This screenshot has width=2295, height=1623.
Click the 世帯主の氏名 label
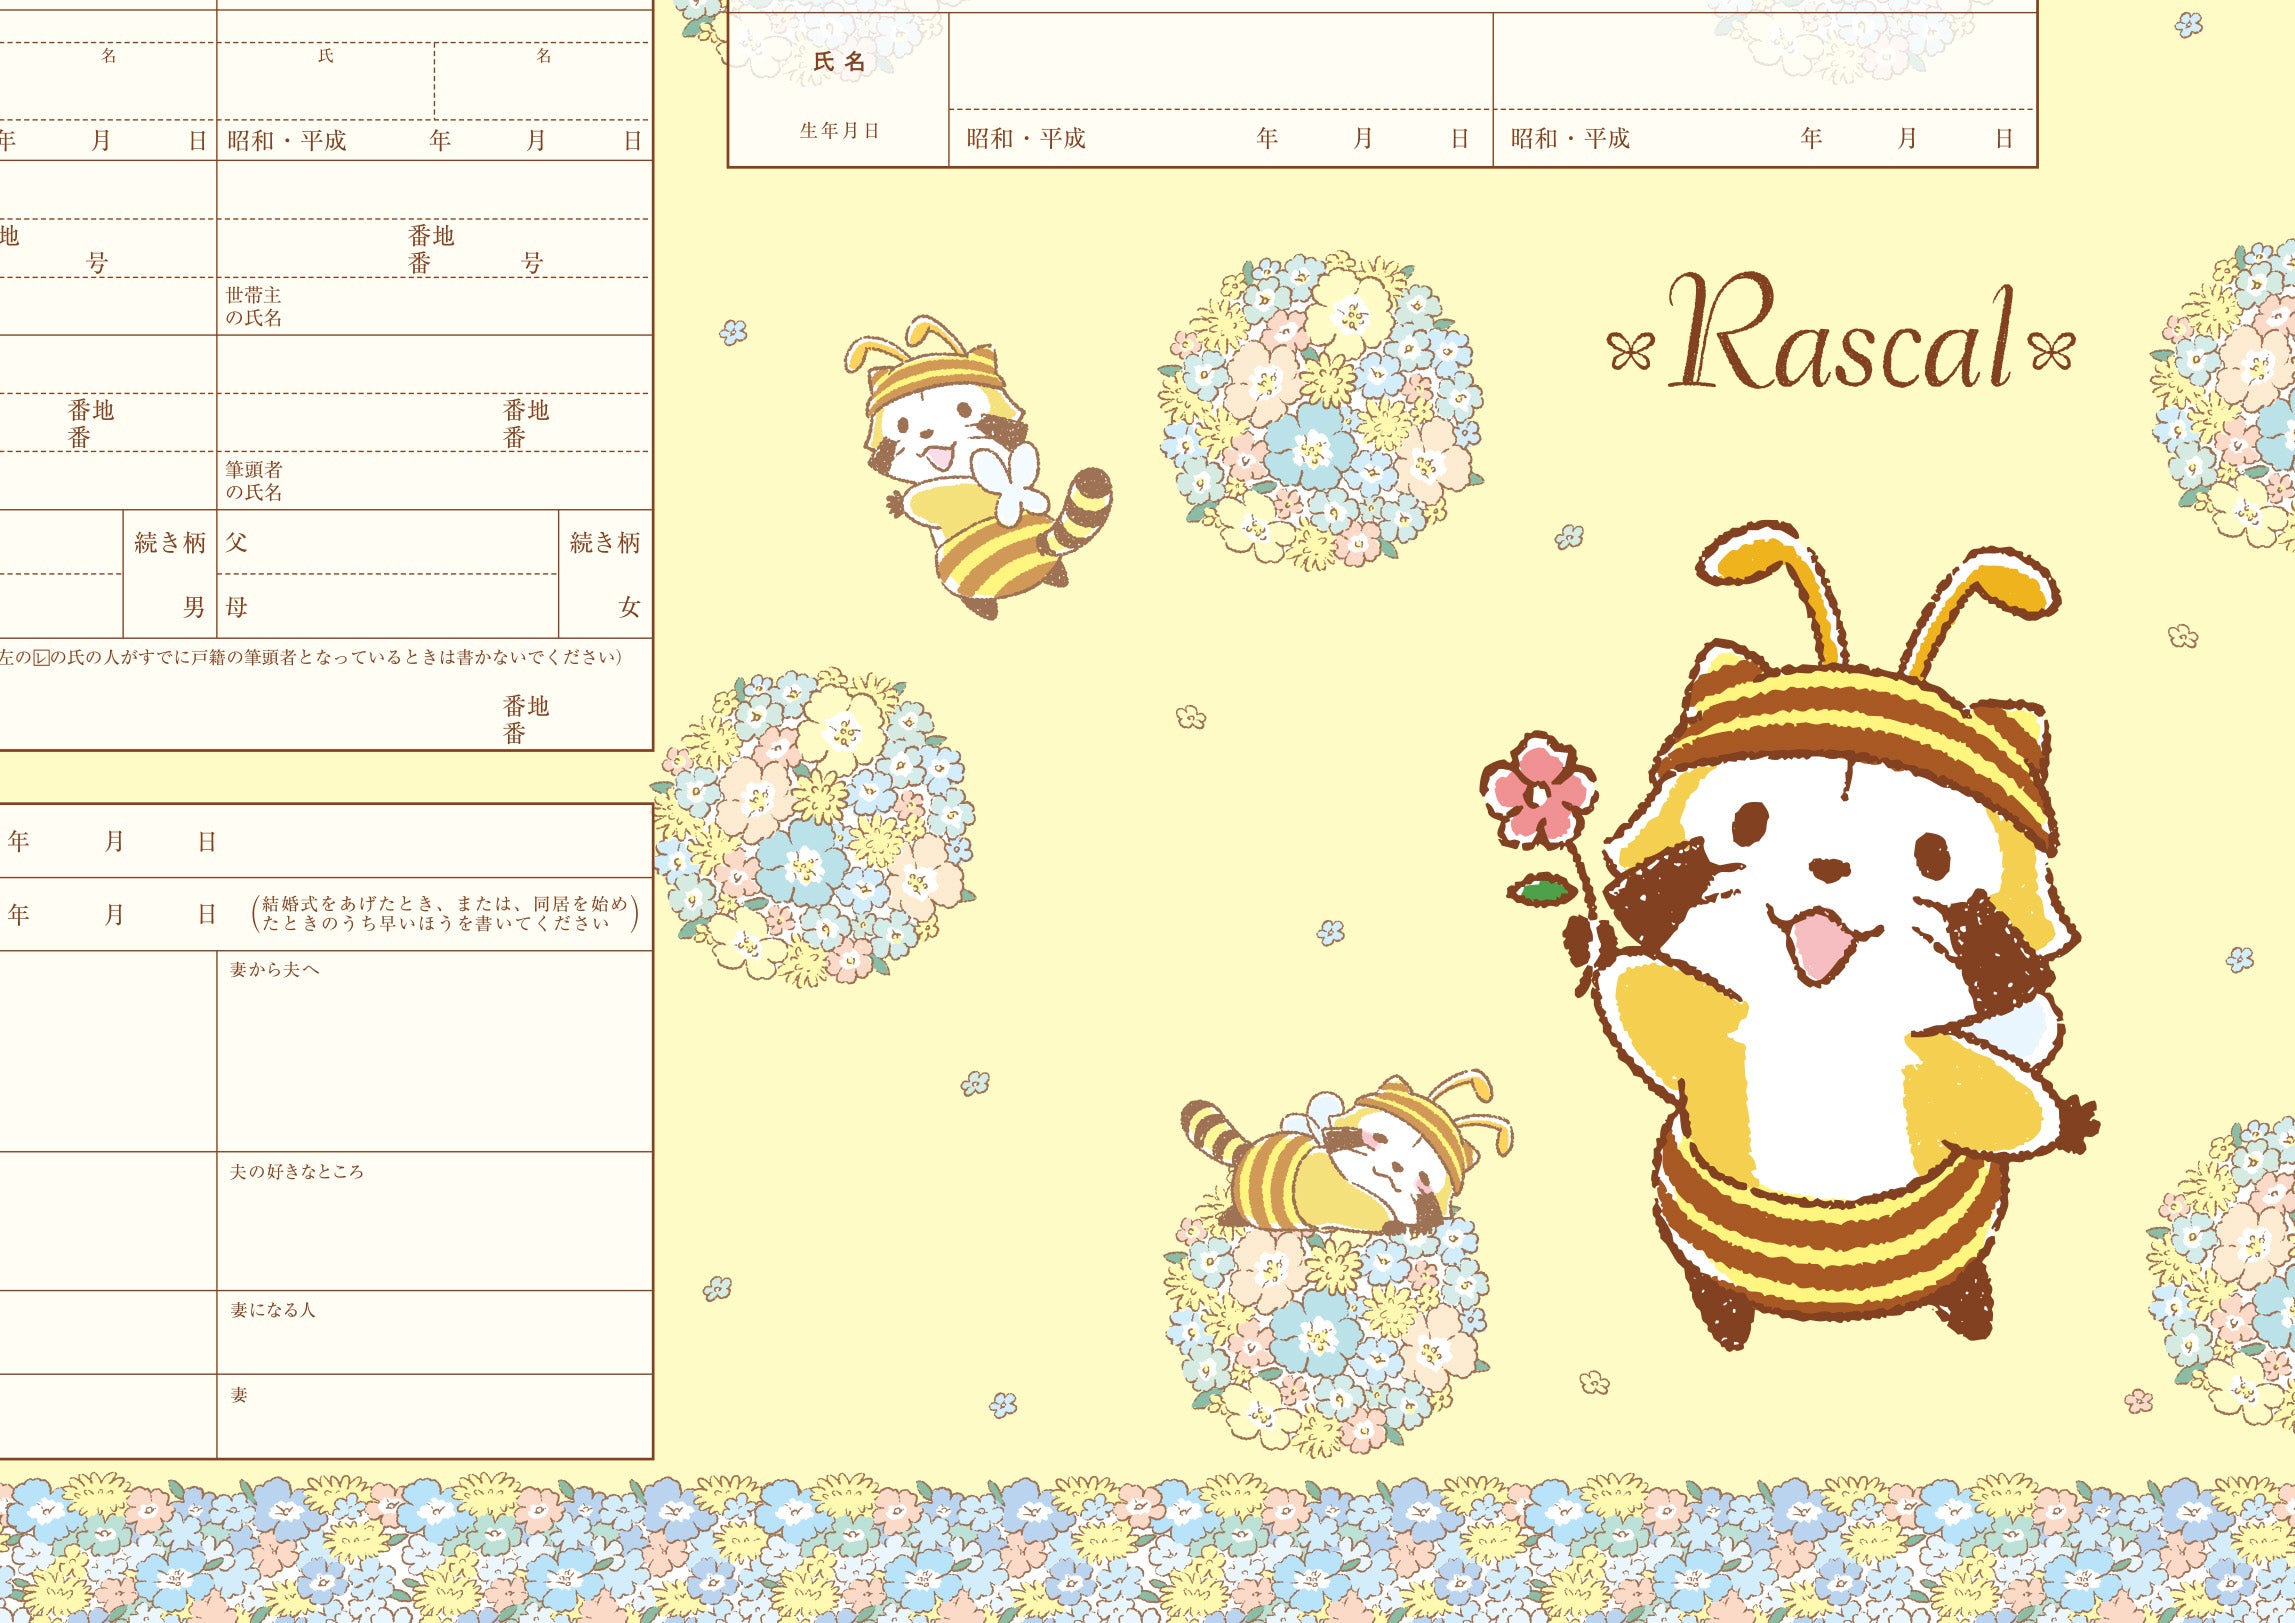click(x=254, y=307)
